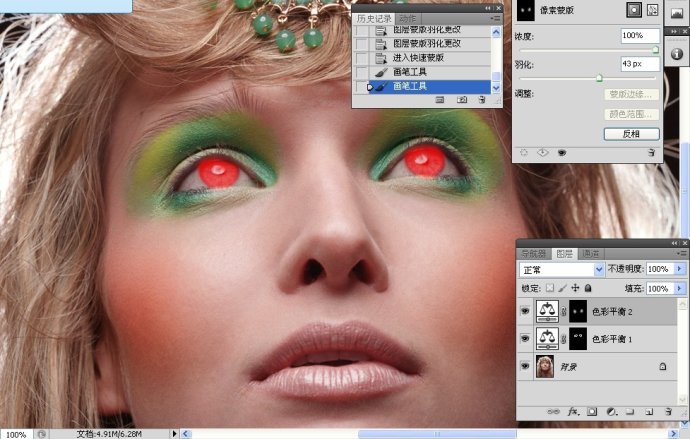Switch to the 历史记录 tab

point(374,18)
